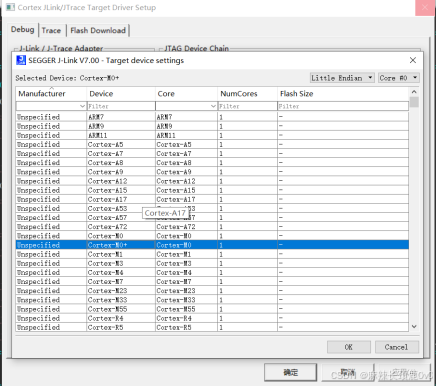
Task: Sort by the NumCores column header
Action: pos(248,94)
